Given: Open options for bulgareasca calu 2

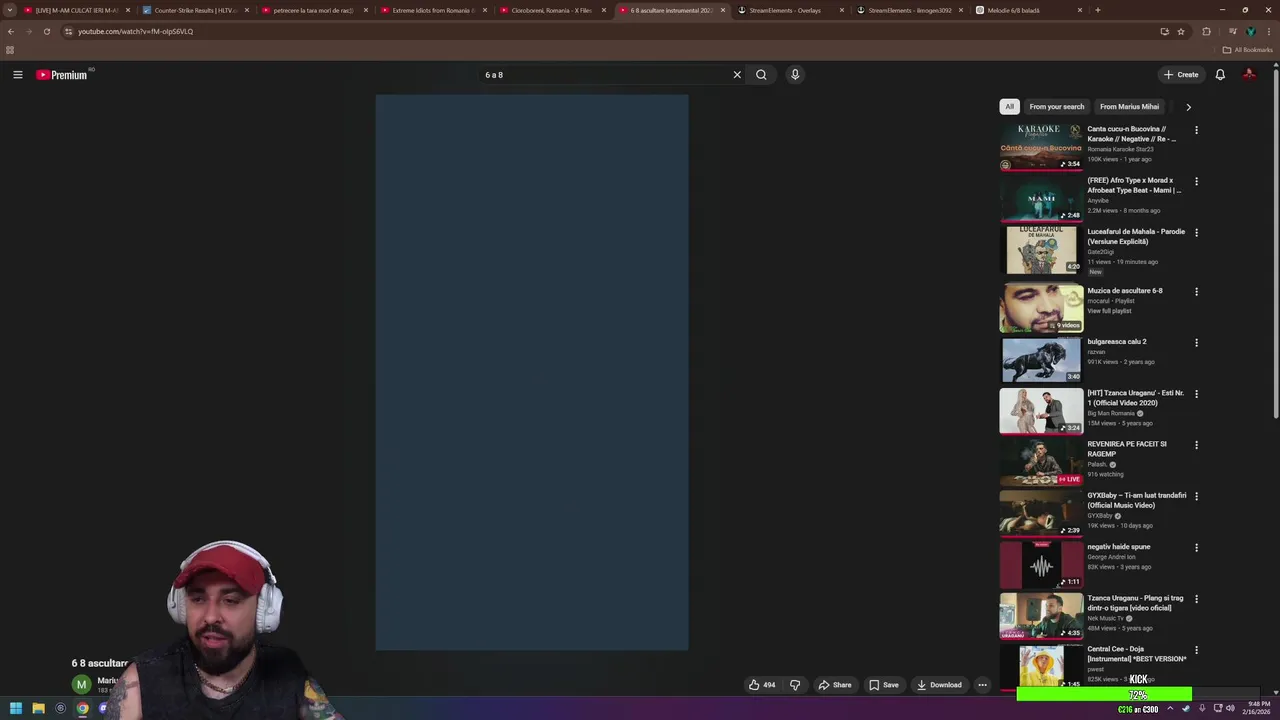Looking at the screenshot, I should (1196, 342).
